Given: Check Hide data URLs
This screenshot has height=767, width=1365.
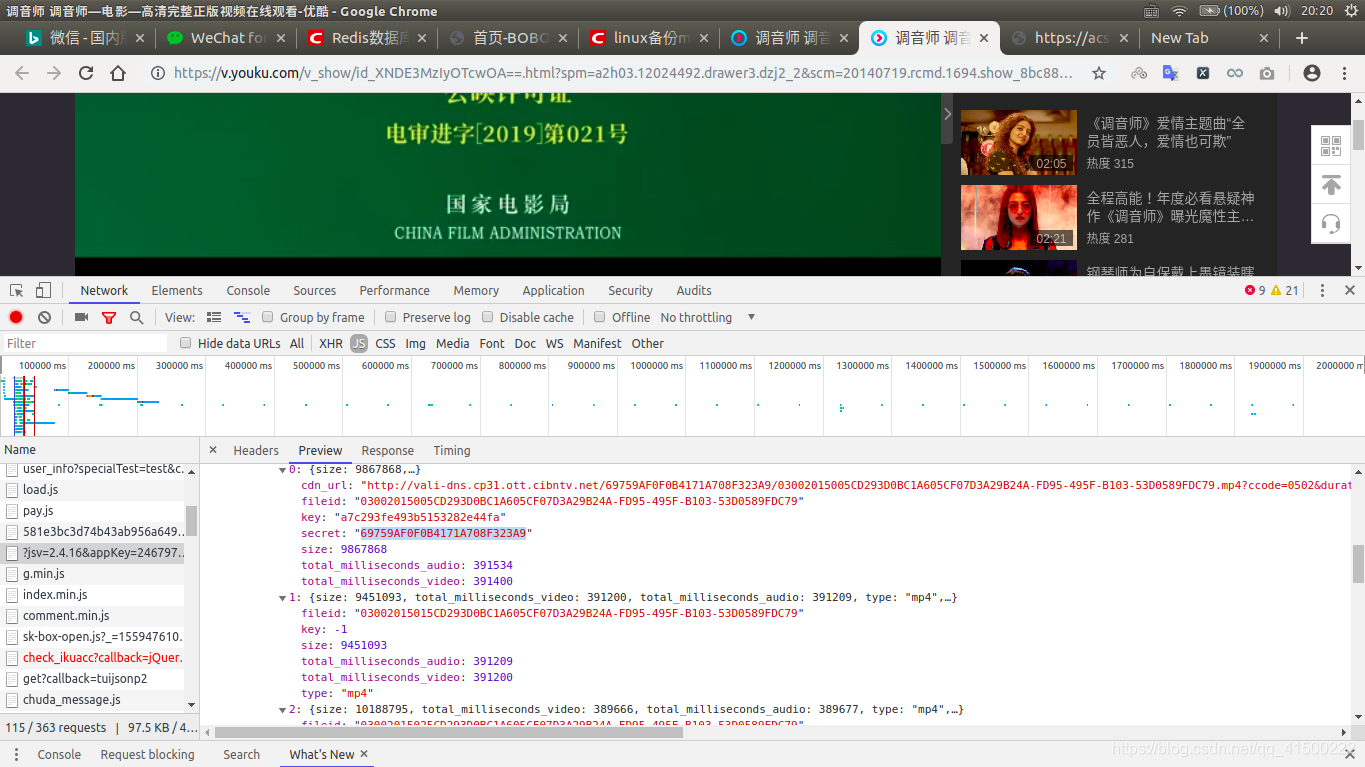Looking at the screenshot, I should pos(185,343).
